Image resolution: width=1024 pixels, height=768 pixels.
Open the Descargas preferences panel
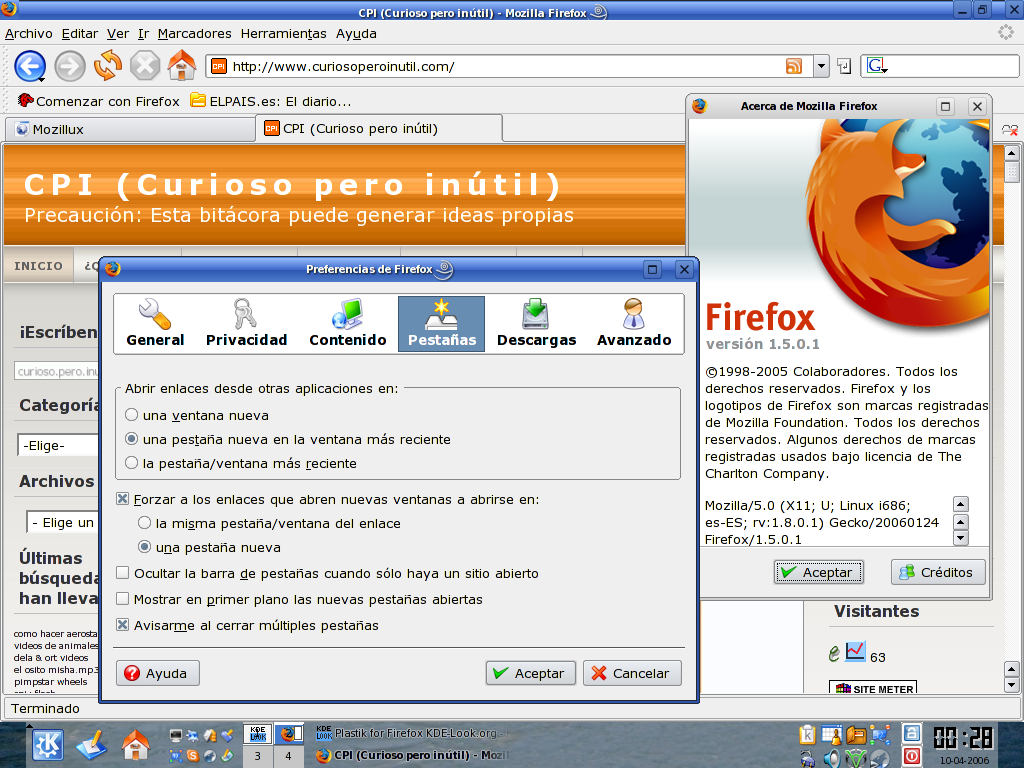536,324
